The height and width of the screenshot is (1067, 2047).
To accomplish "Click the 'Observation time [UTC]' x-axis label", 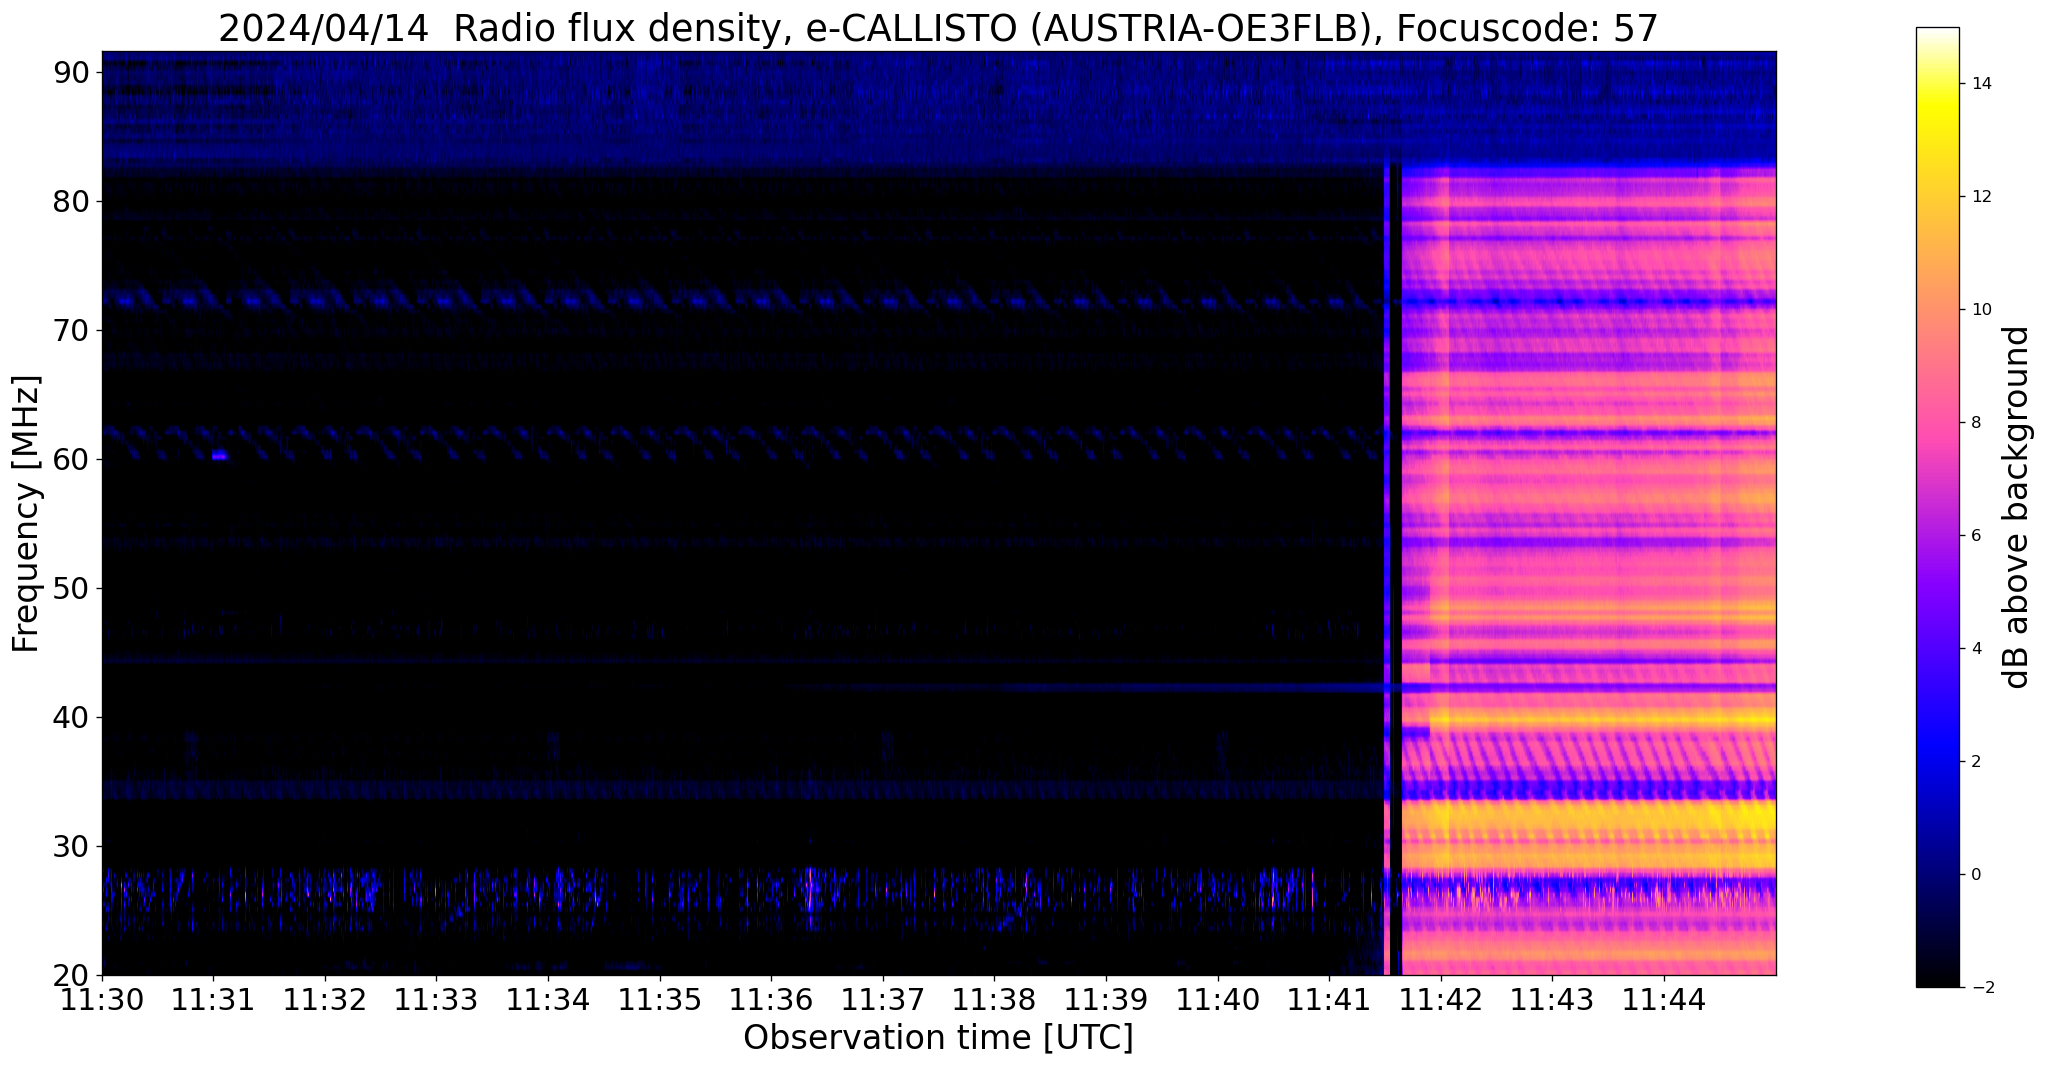I will [x=938, y=1038].
